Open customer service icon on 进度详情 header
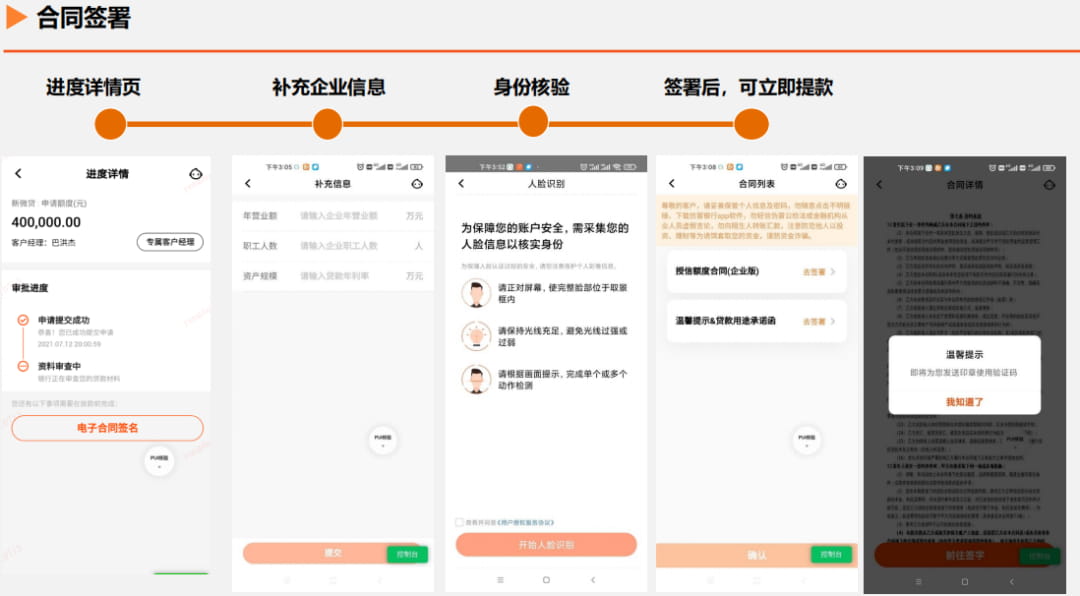The height and width of the screenshot is (596, 1080). pyautogui.click(x=196, y=174)
